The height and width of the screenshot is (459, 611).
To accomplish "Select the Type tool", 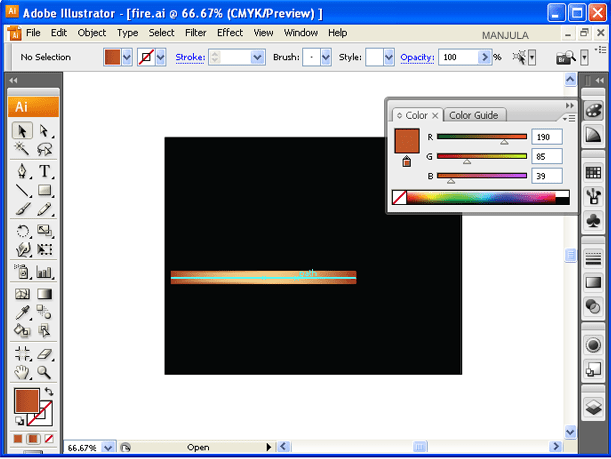I will (x=44, y=171).
